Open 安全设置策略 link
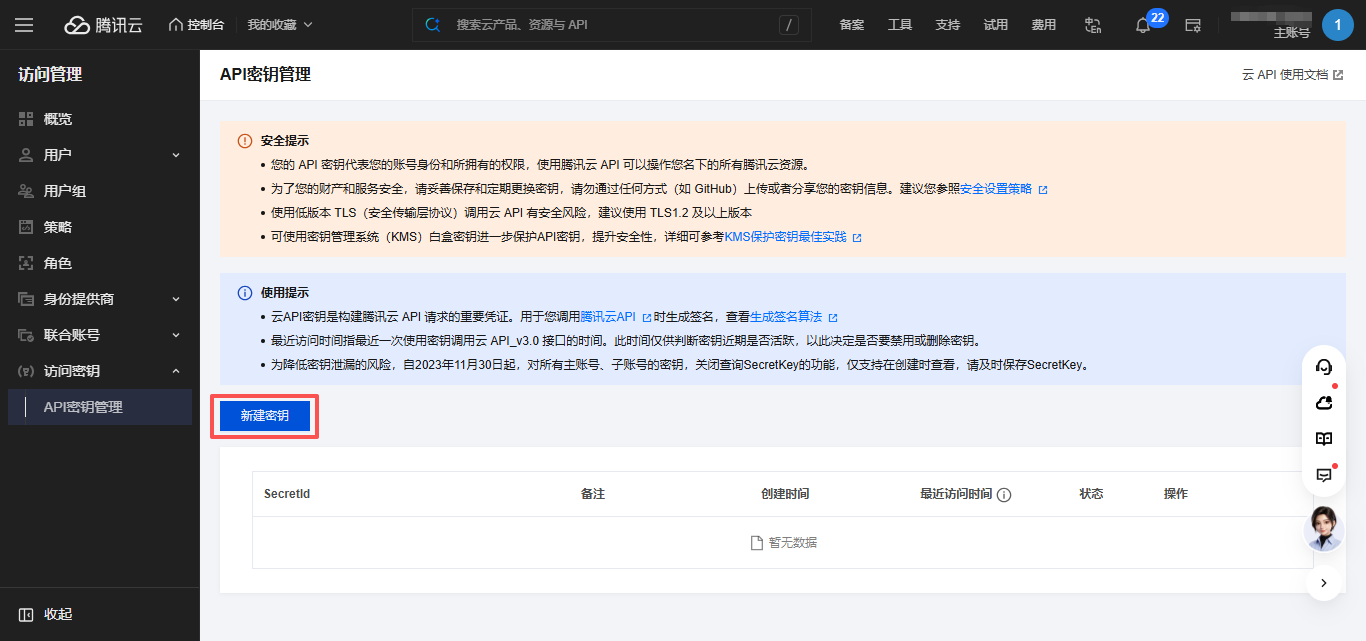The height and width of the screenshot is (641, 1366). click(1003, 189)
